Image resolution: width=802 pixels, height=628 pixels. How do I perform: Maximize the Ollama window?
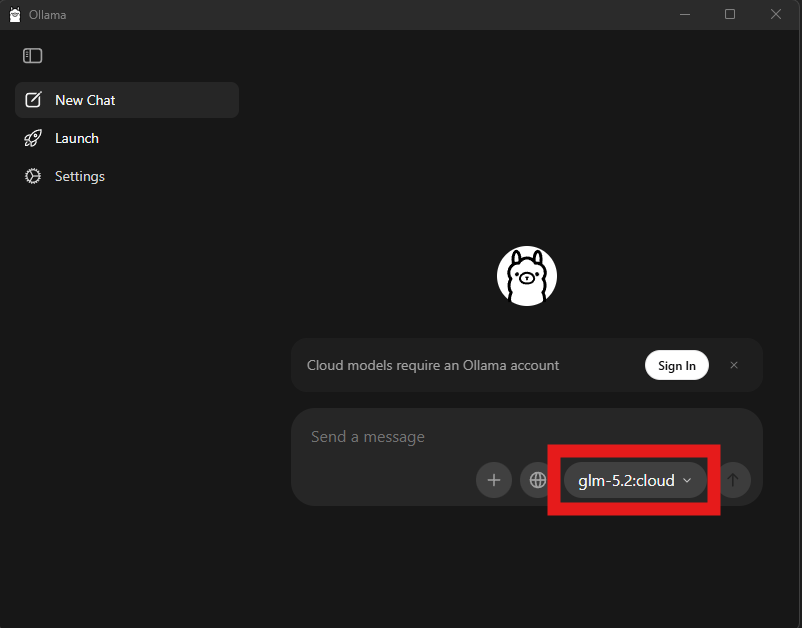[x=730, y=14]
